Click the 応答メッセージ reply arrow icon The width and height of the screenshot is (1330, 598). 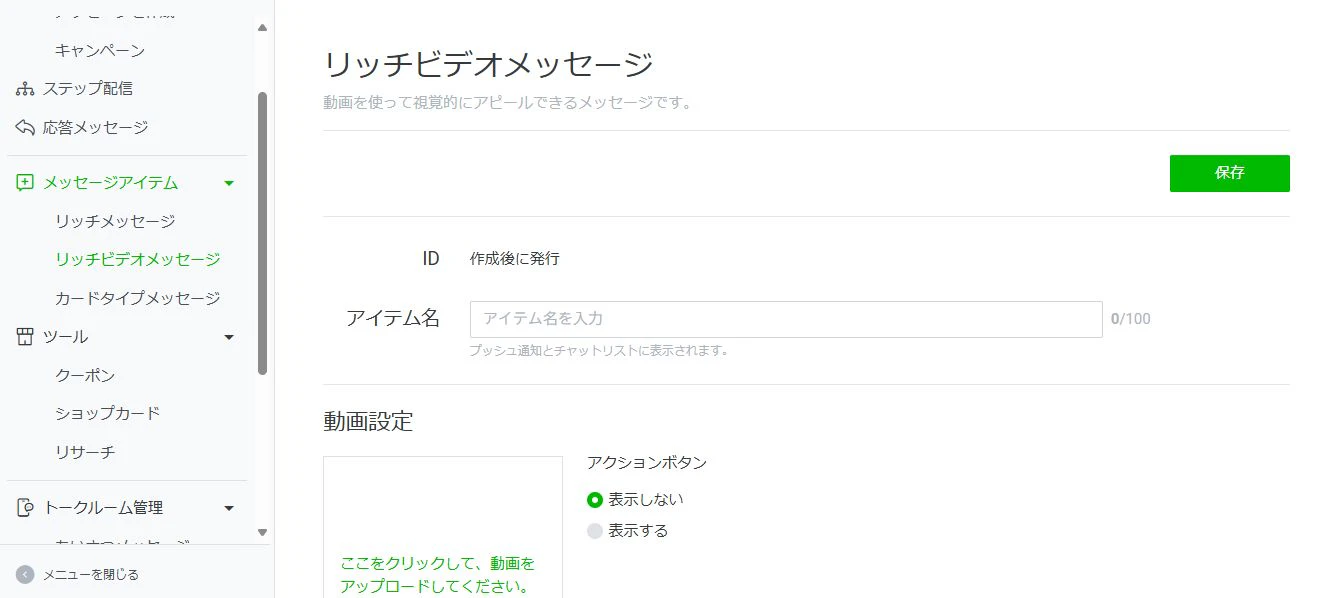click(25, 128)
